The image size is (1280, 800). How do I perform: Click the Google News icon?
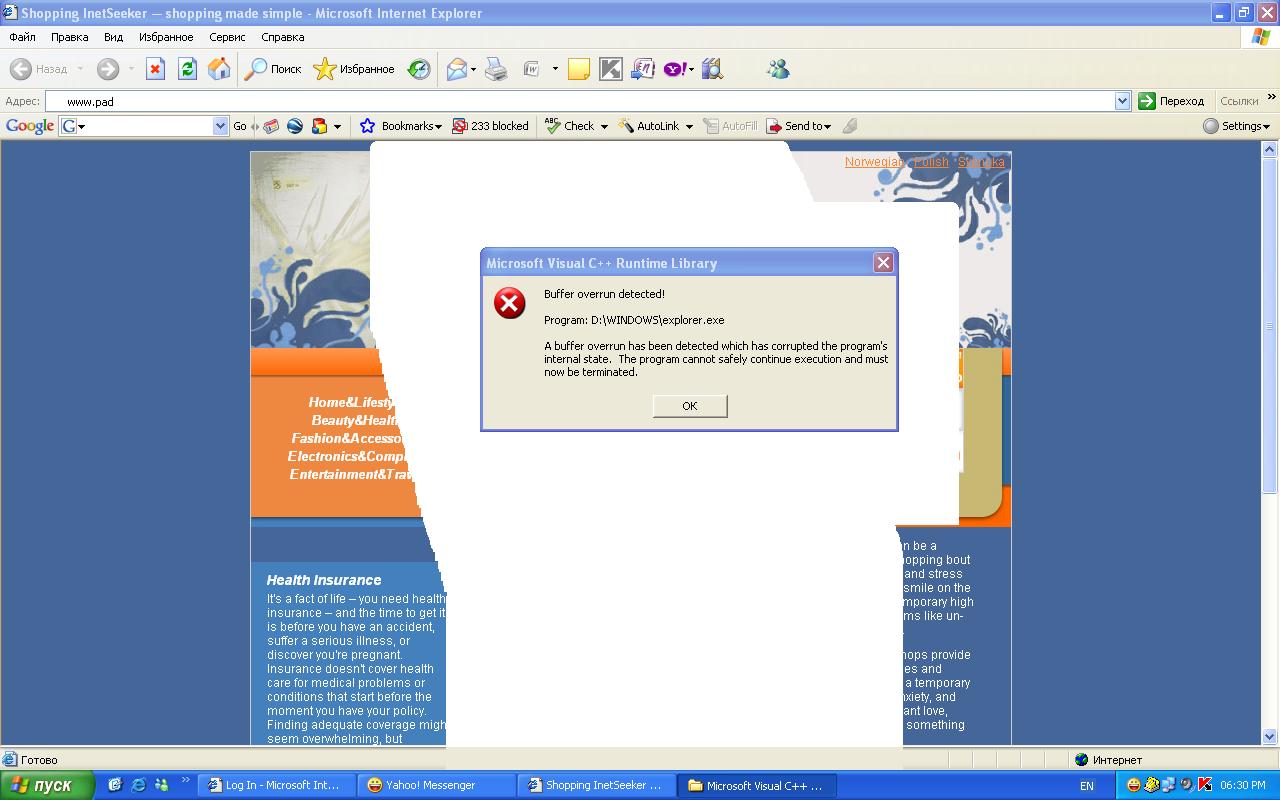coord(271,126)
